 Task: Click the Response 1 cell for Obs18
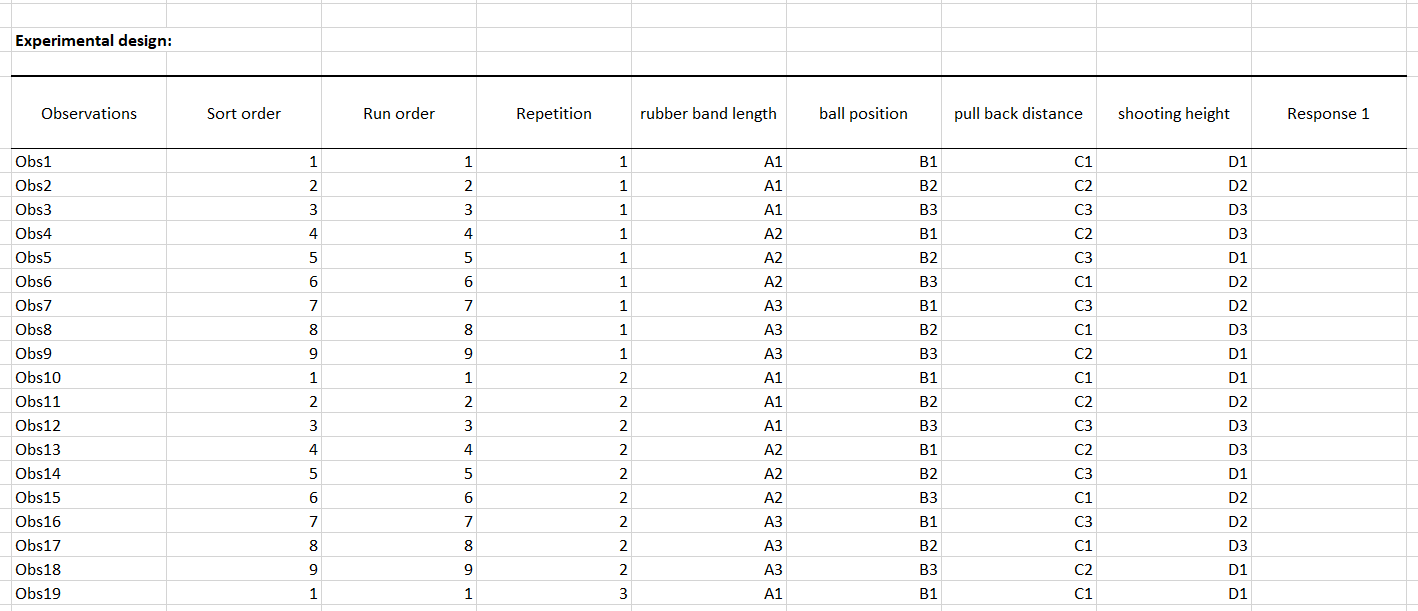pyautogui.click(x=1328, y=569)
